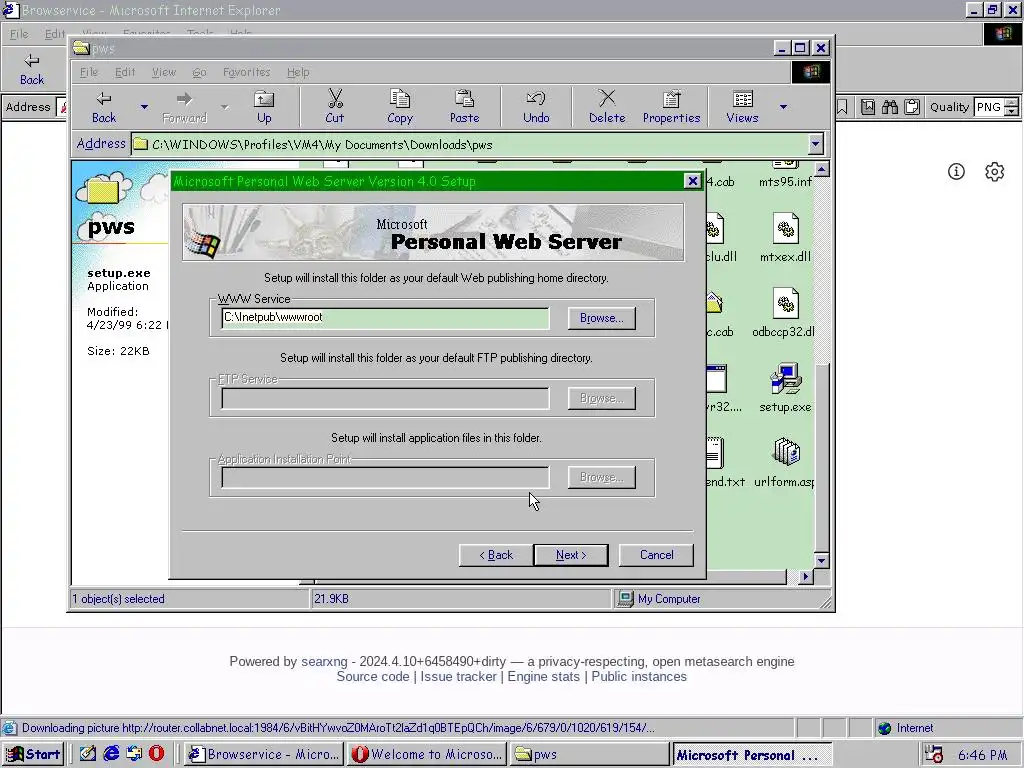Click the Back button in Internet Explorer
The height and width of the screenshot is (768, 1024).
[31, 69]
